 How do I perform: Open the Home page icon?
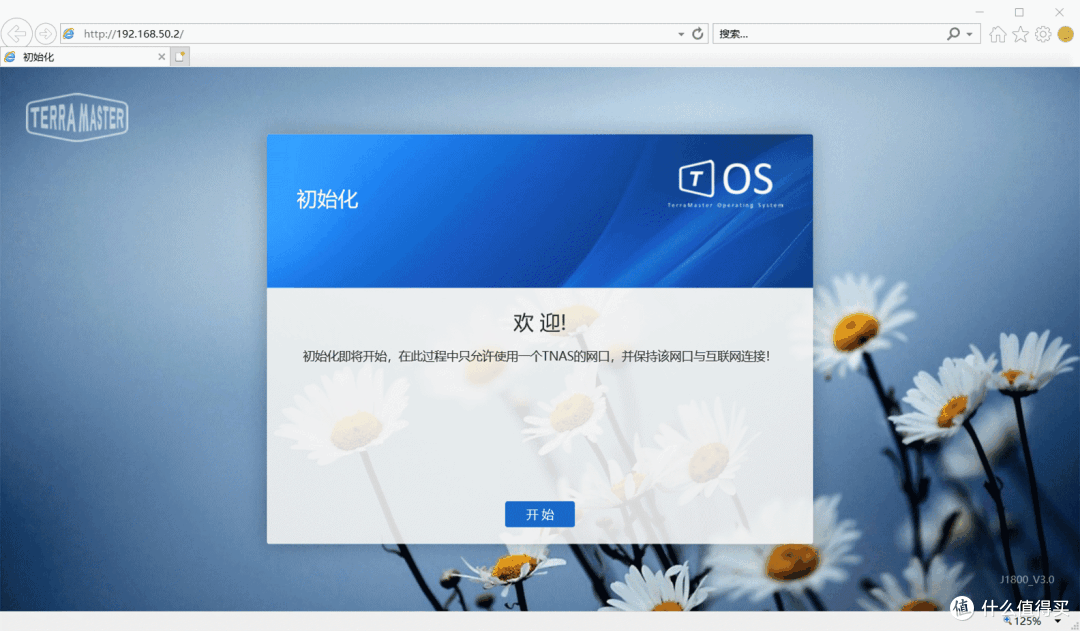click(997, 34)
